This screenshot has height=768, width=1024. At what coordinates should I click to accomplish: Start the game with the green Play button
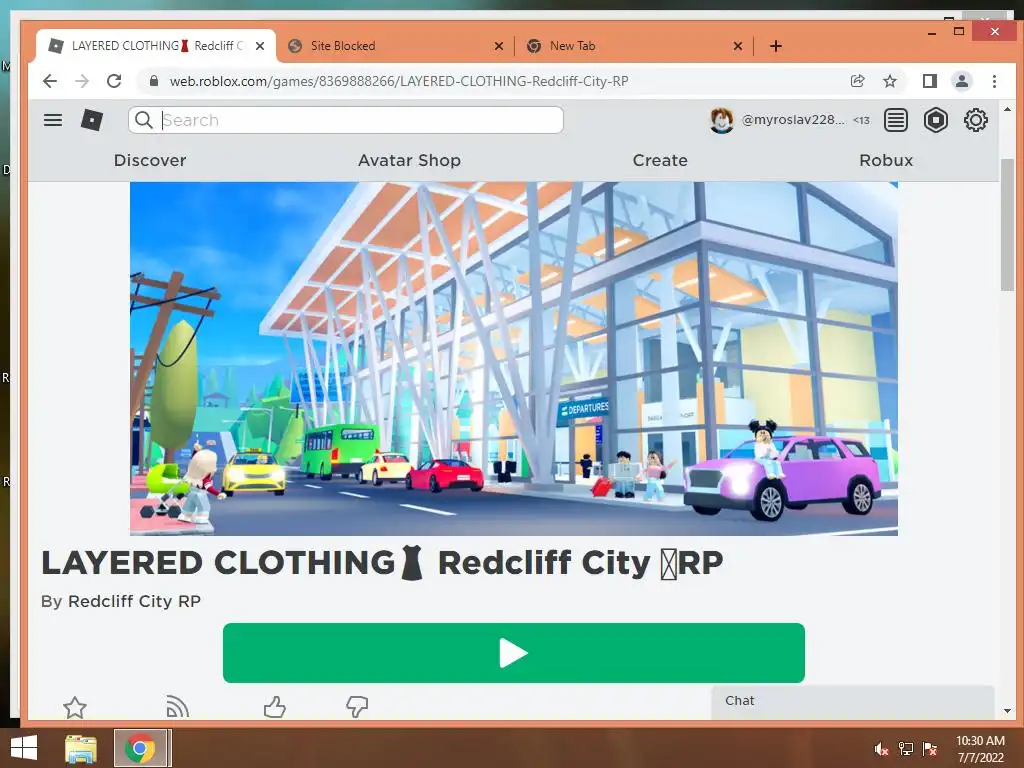(514, 653)
